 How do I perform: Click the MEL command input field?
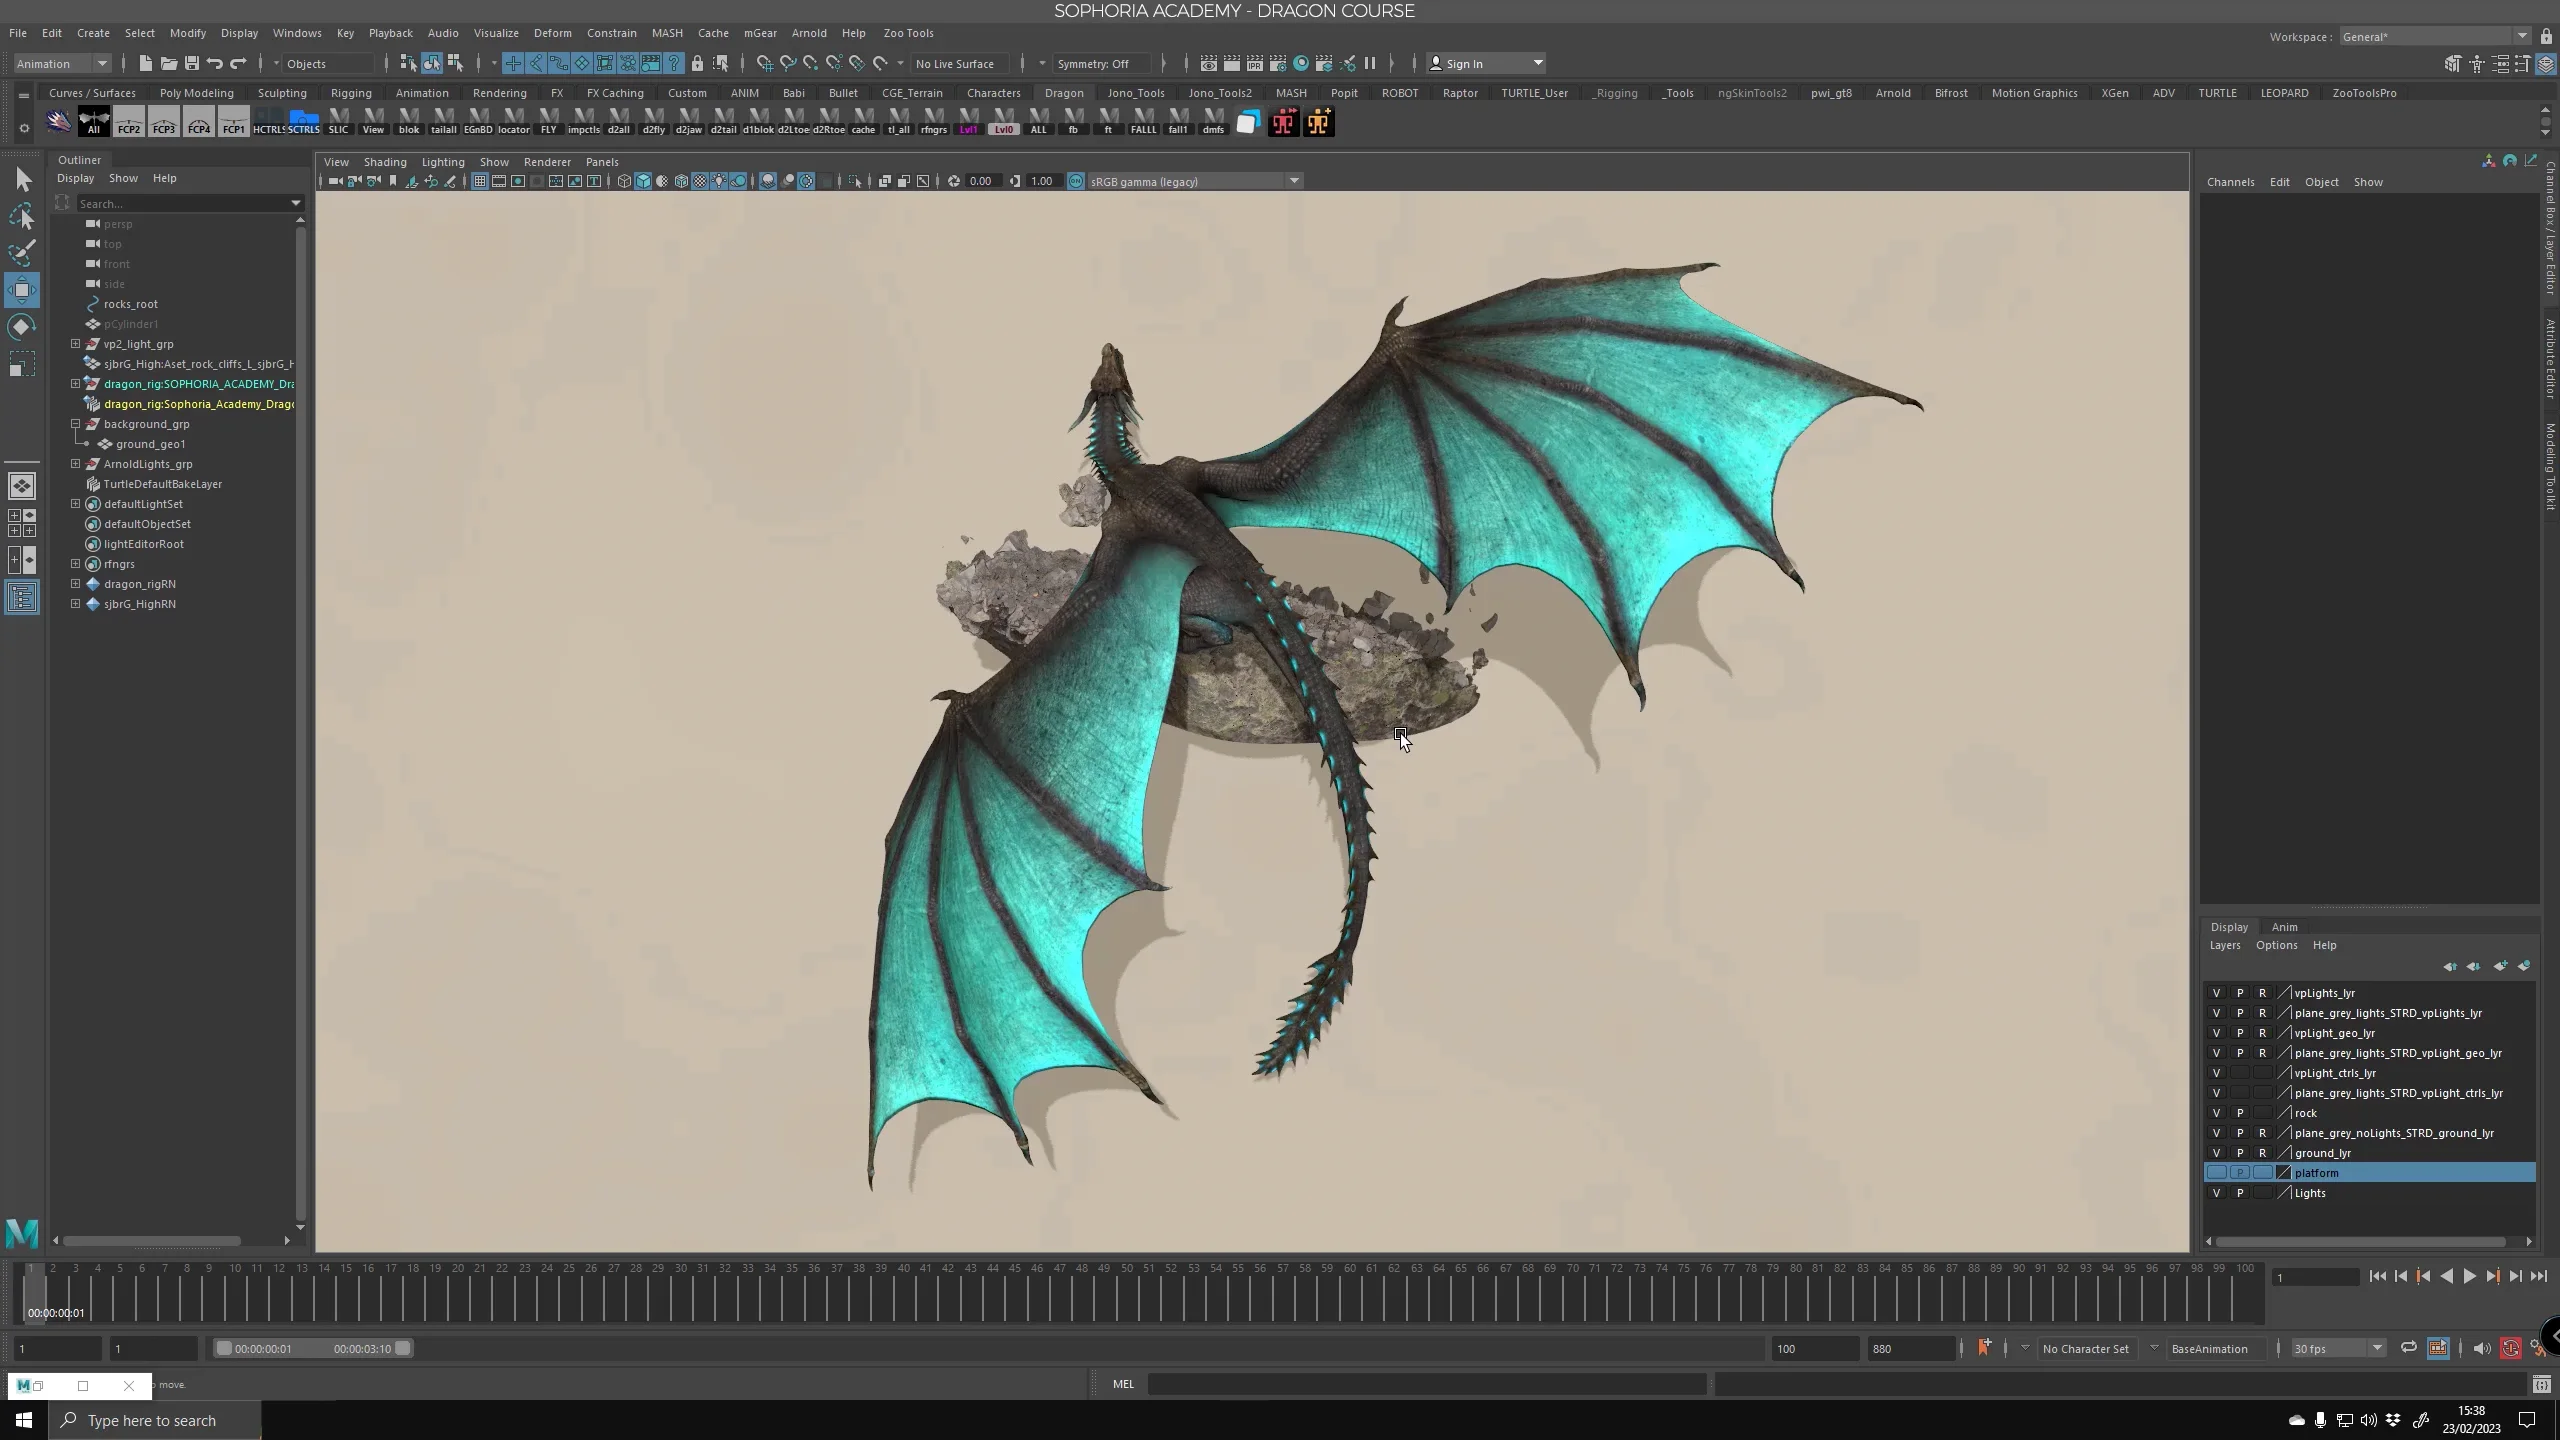coord(1426,1385)
